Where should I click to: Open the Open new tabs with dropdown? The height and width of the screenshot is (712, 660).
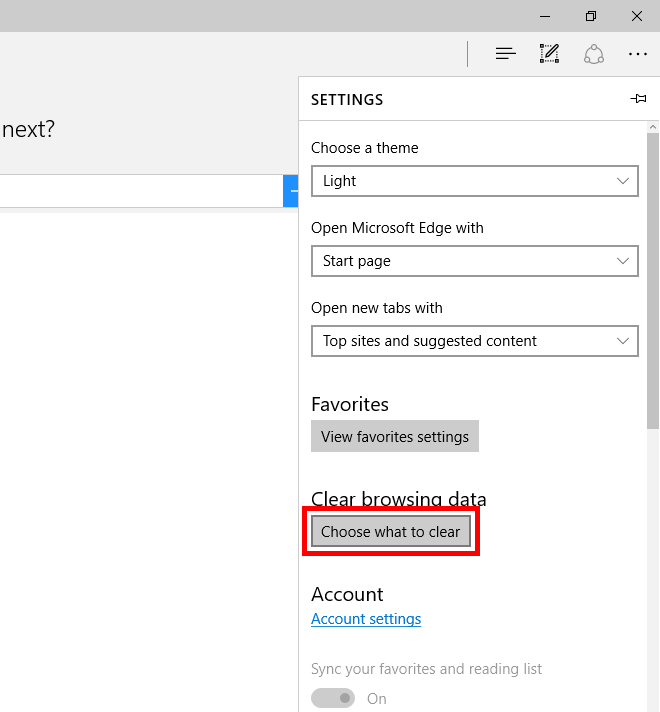coord(474,341)
